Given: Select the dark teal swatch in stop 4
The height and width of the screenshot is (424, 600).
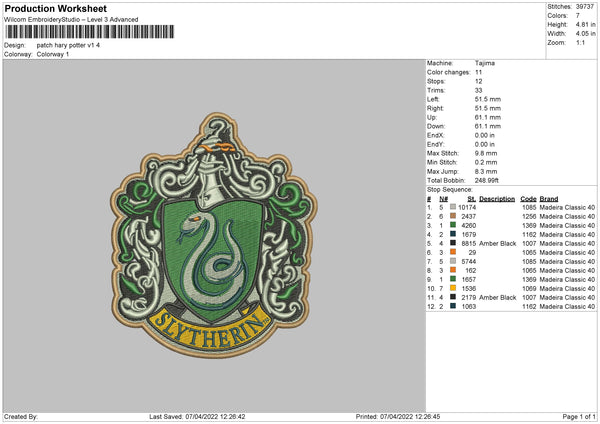Looking at the screenshot, I should 453,234.
